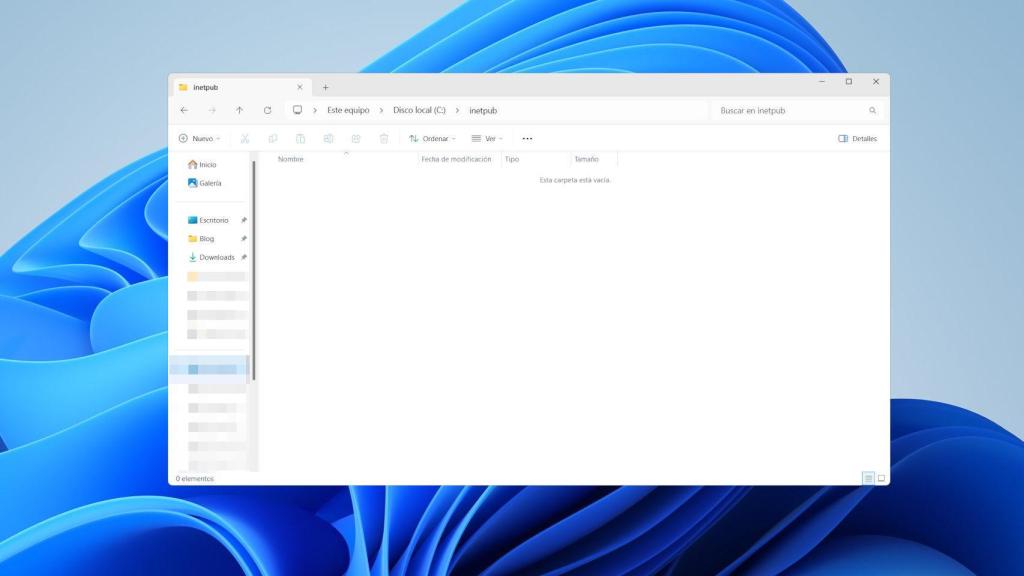
Task: Go back using the back arrow
Action: coord(185,110)
